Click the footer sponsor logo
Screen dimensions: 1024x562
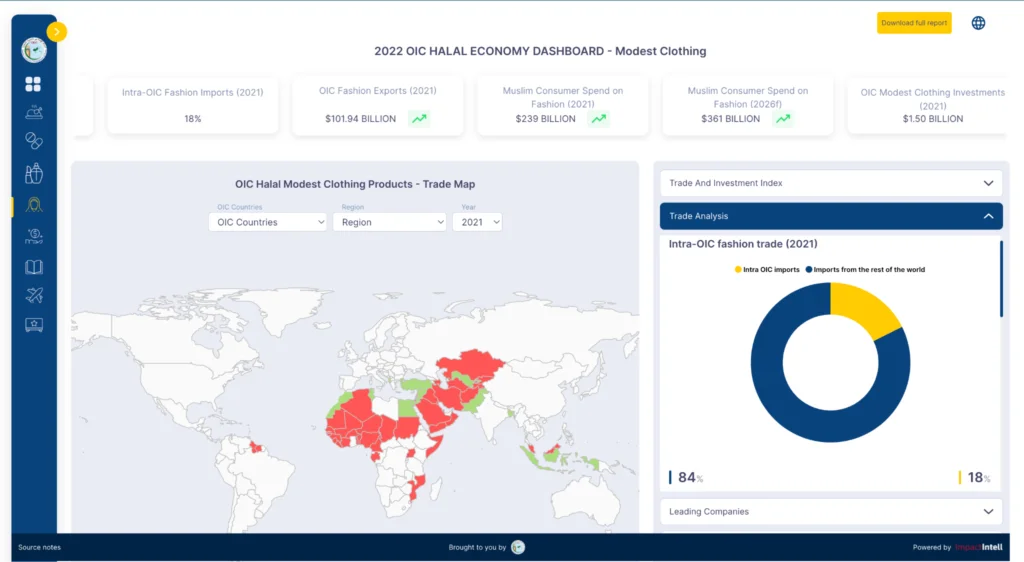[518, 547]
